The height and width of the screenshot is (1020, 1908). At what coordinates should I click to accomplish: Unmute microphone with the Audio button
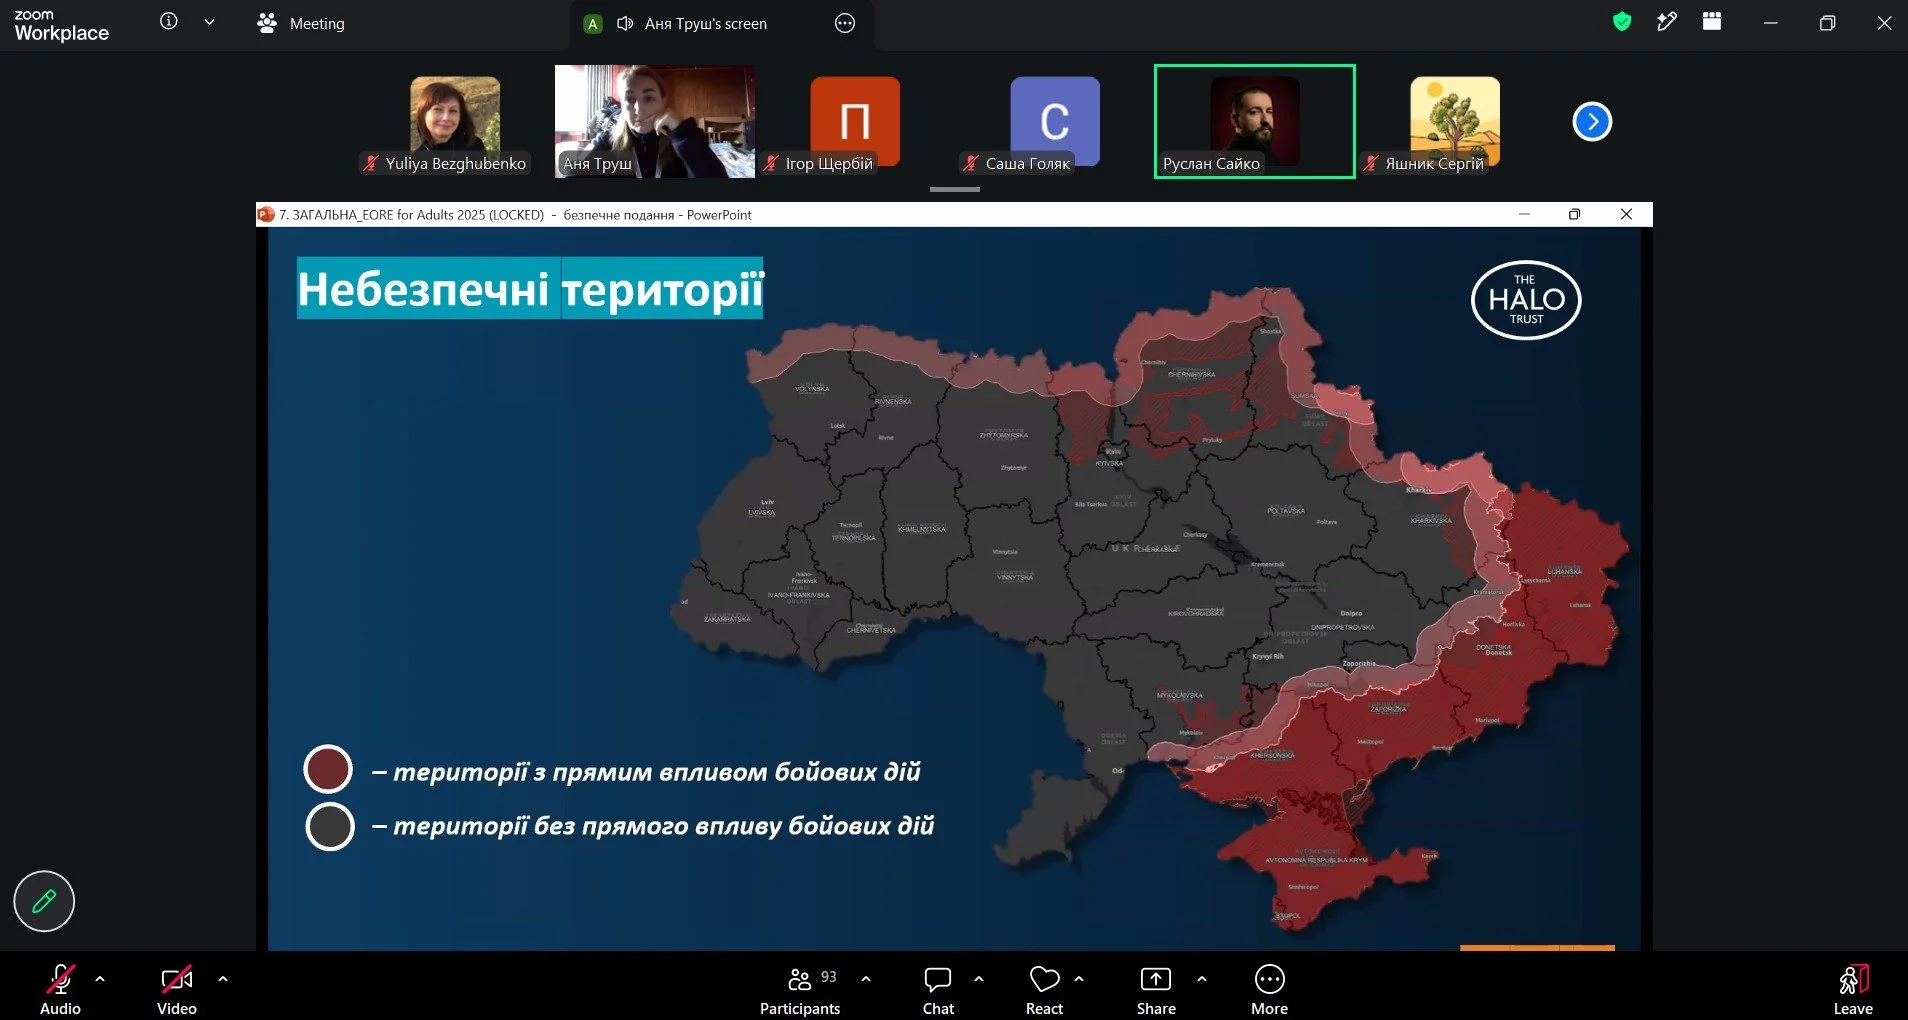coord(60,989)
